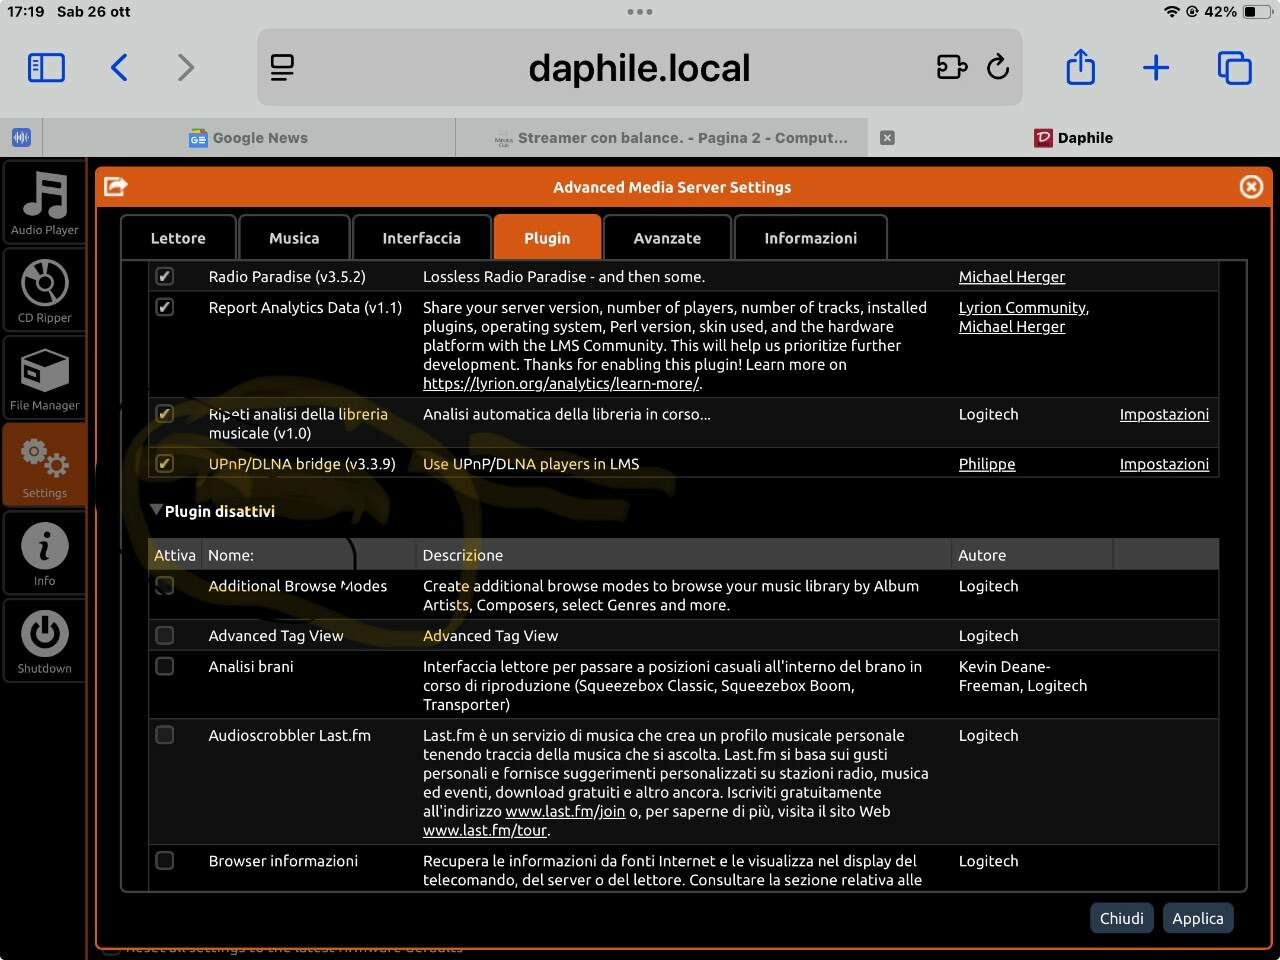Image resolution: width=1280 pixels, height=960 pixels.
Task: Select the Interfaccia tab
Action: [421, 238]
